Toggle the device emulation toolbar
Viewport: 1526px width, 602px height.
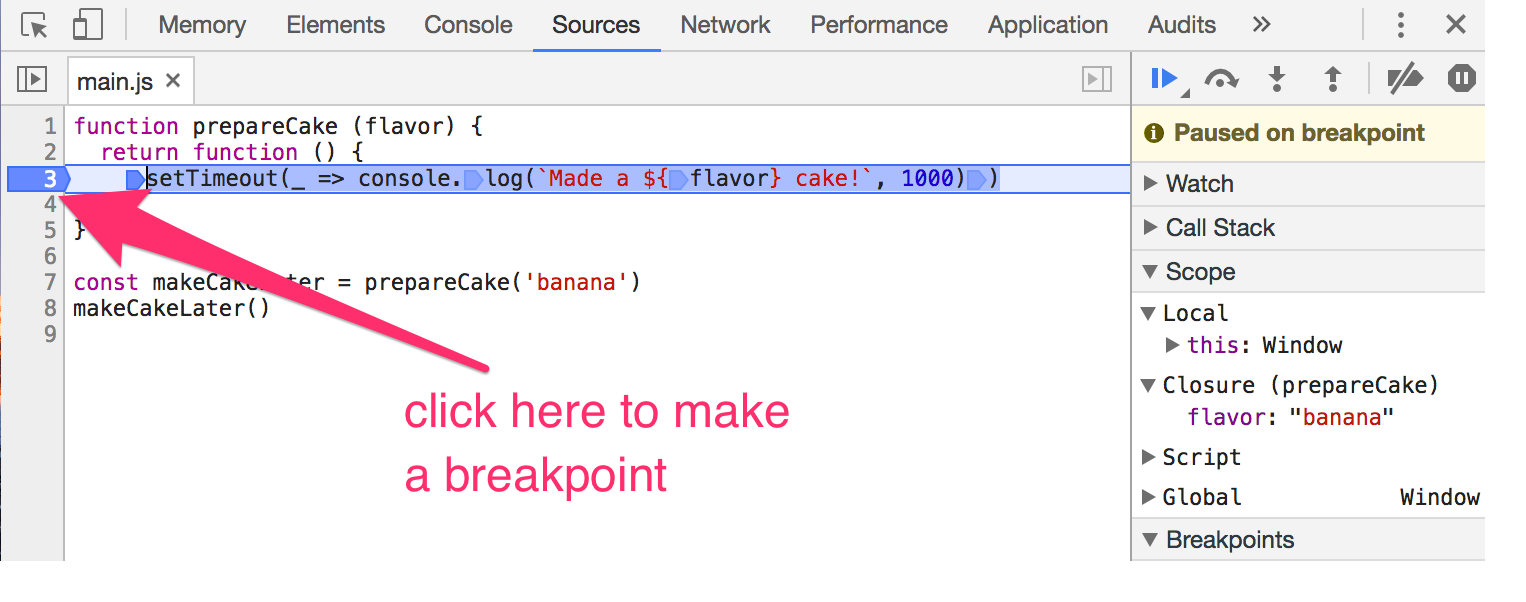click(87, 24)
